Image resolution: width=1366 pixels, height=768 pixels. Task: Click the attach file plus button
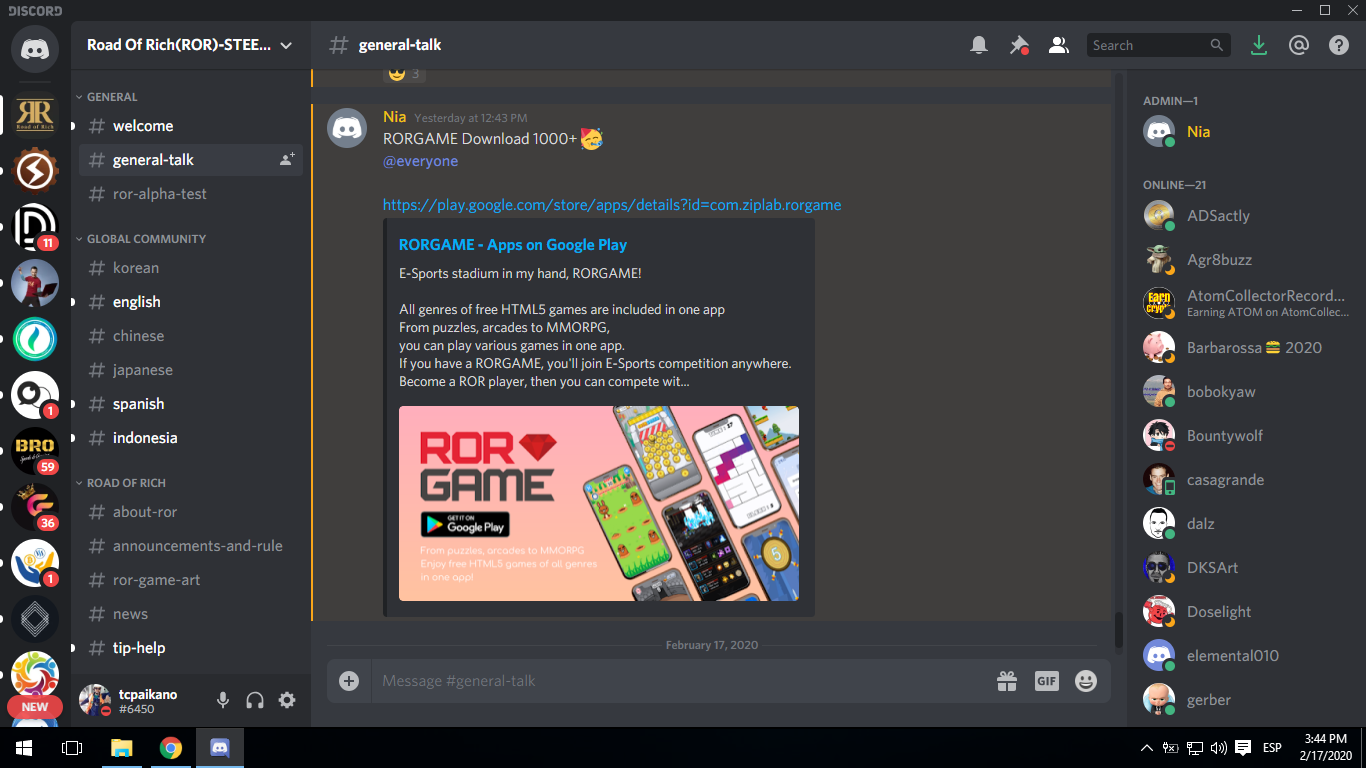click(349, 681)
